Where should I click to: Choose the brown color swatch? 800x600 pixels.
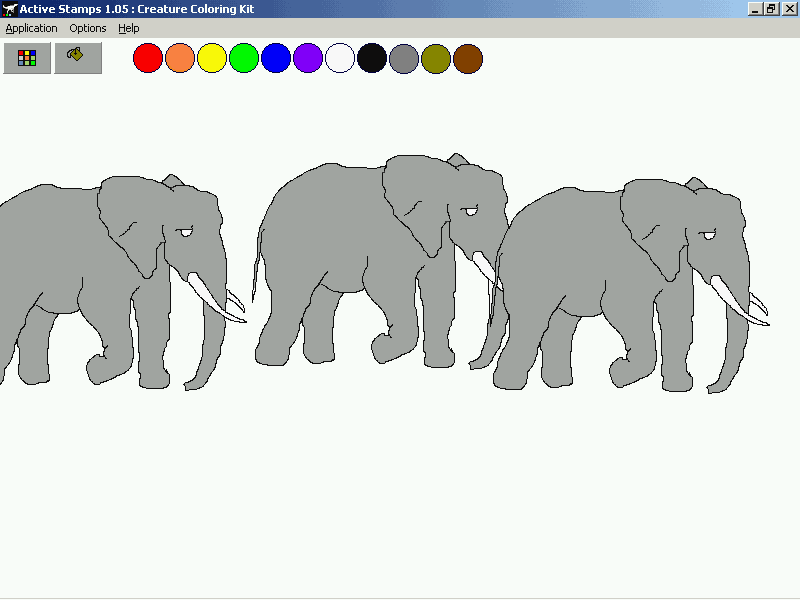(468, 58)
